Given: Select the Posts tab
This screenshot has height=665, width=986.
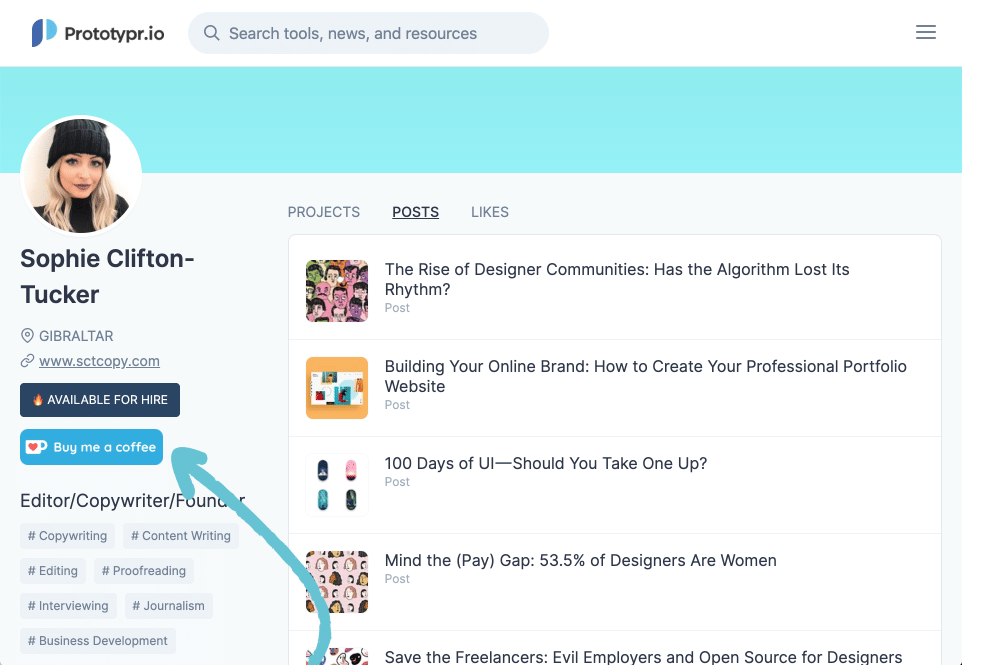Looking at the screenshot, I should 415,212.
